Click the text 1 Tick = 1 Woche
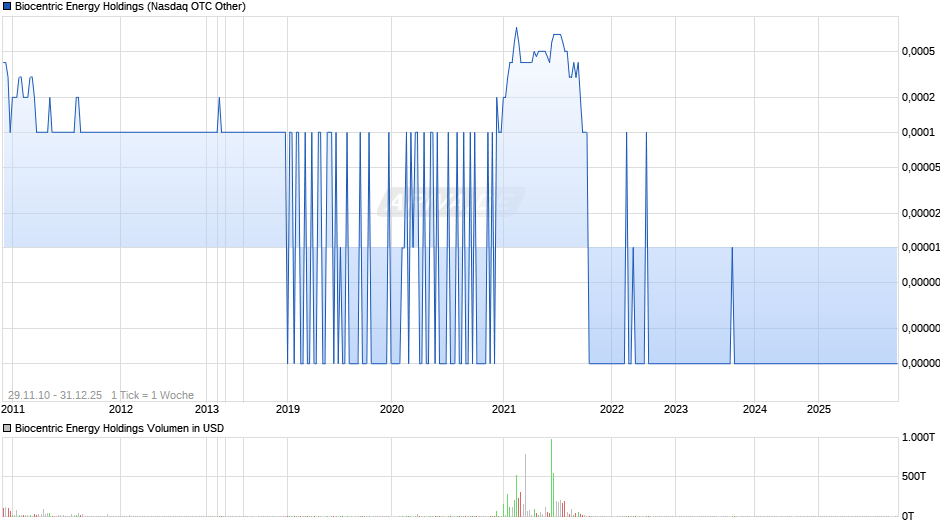The width and height of the screenshot is (940, 526). point(152,395)
